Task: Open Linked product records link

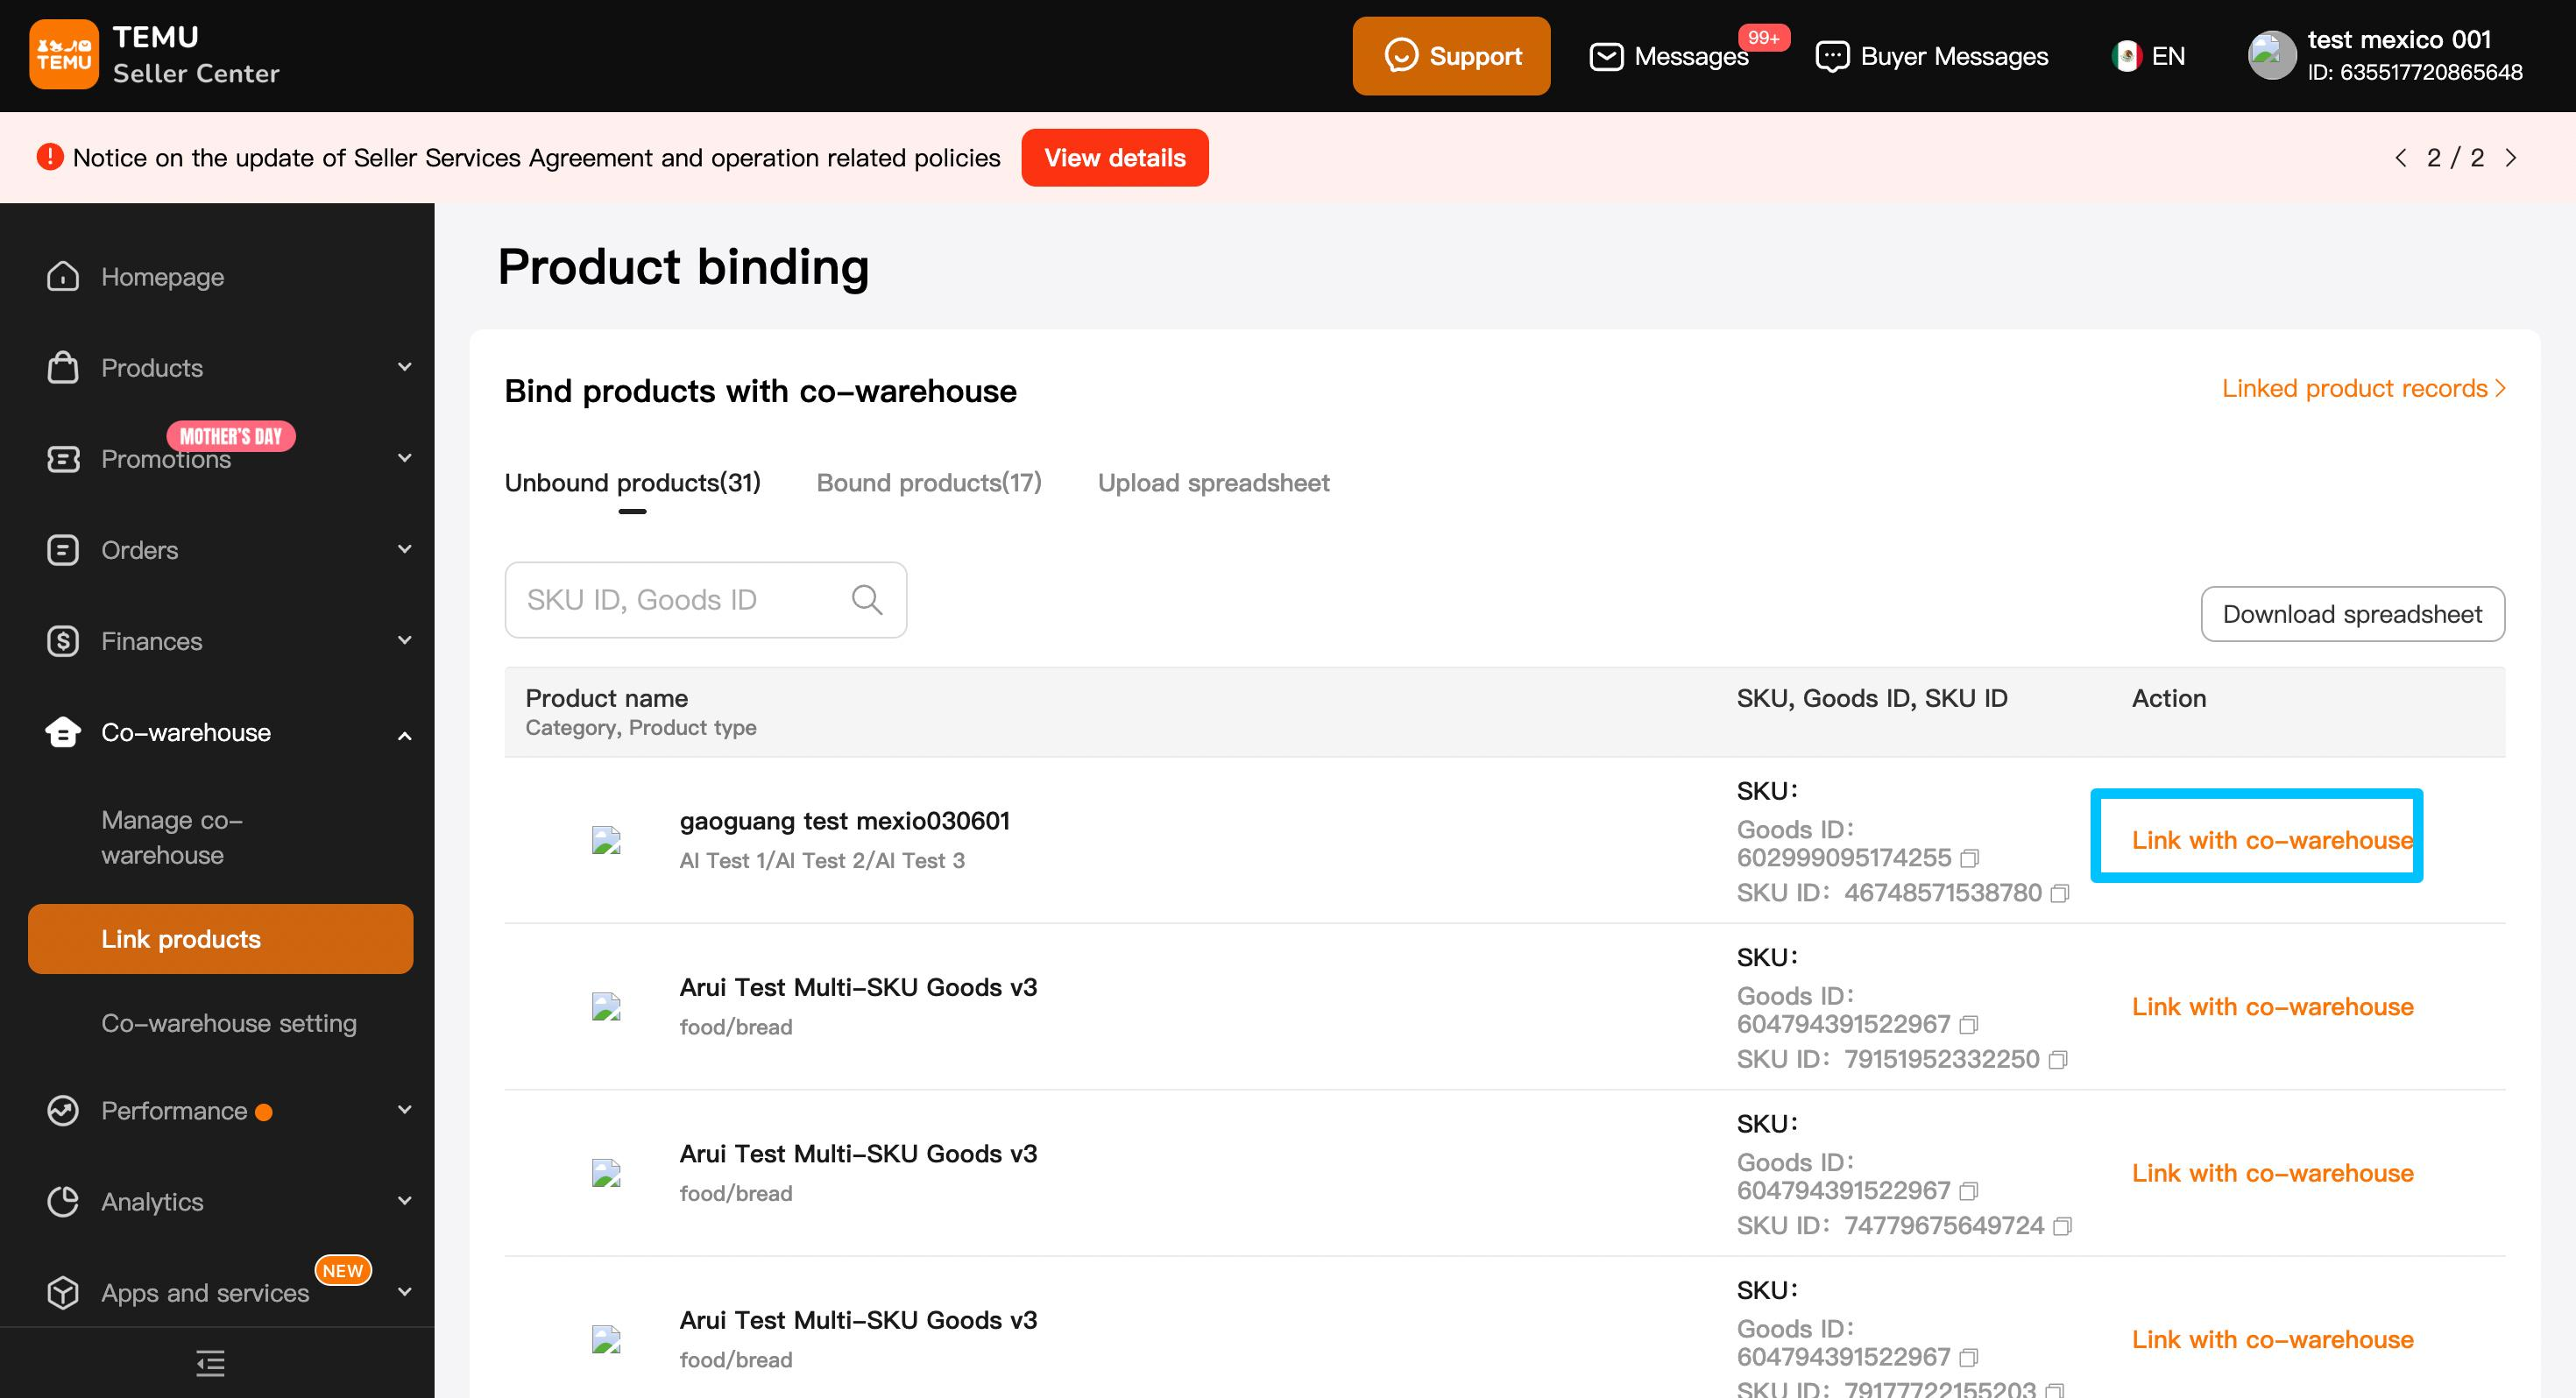Action: coord(2362,388)
